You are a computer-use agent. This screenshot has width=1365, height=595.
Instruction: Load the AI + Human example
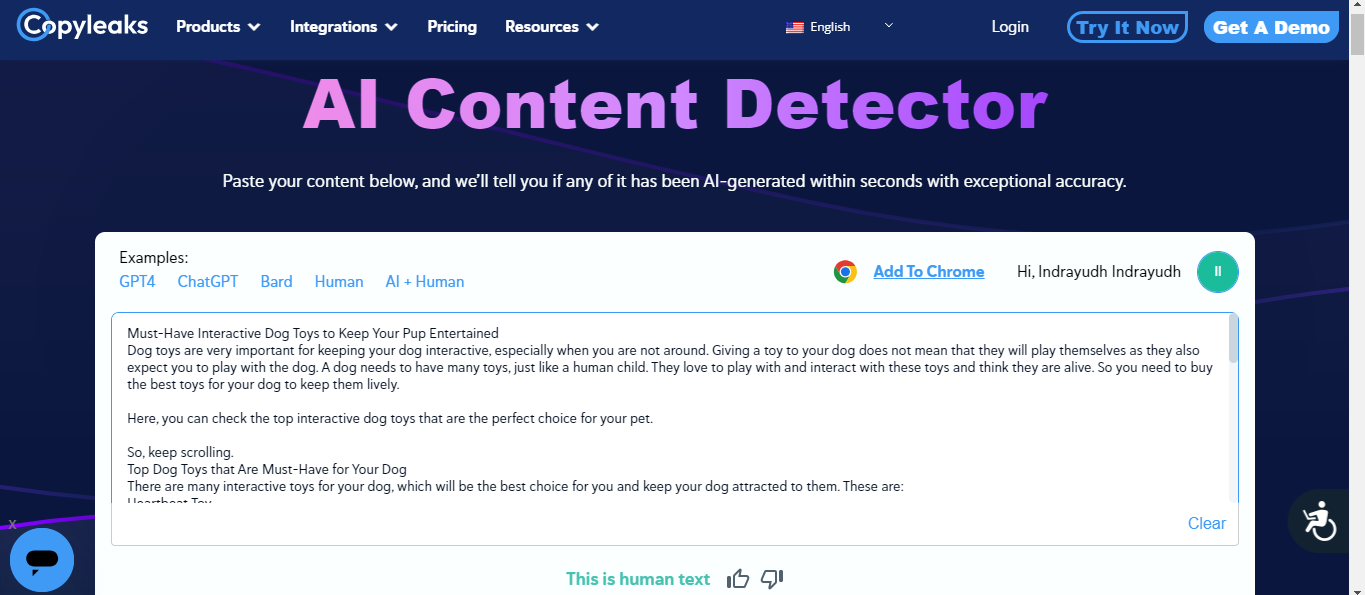(x=425, y=282)
